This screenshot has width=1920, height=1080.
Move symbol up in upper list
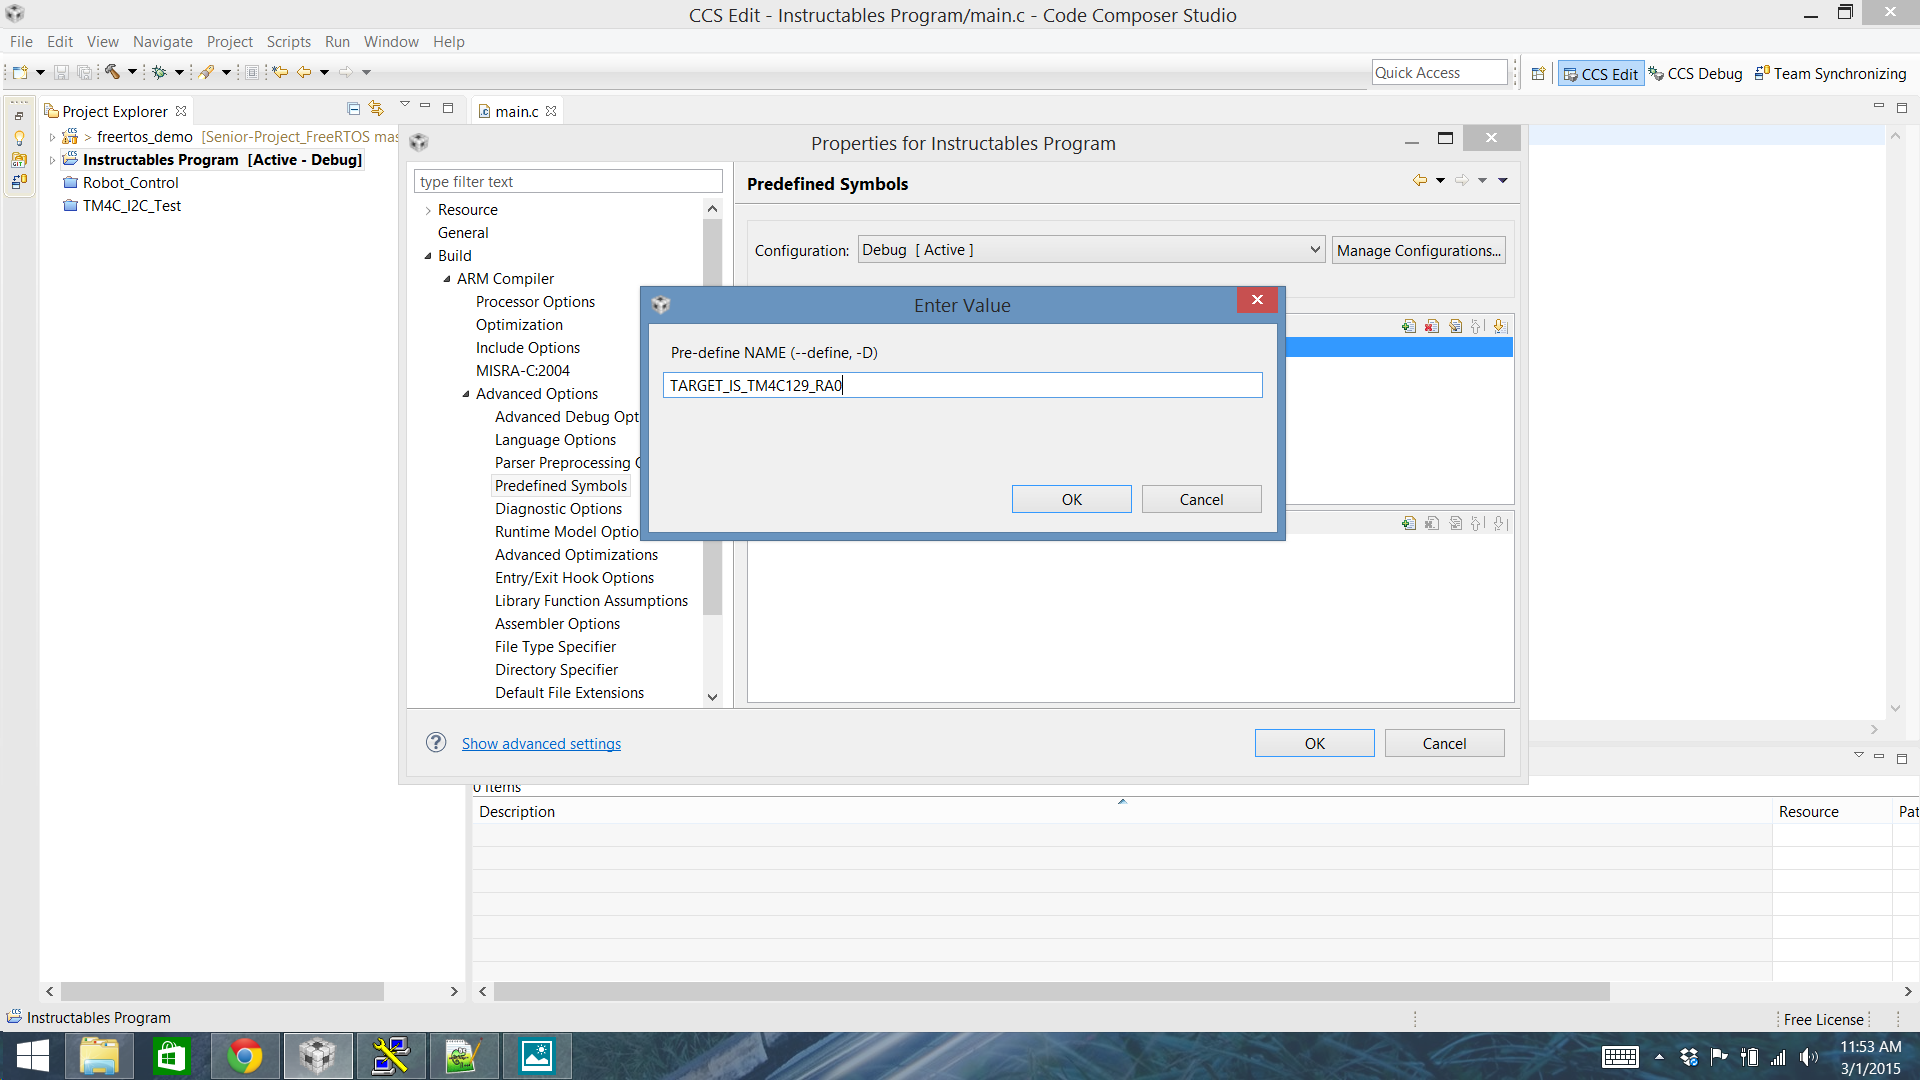click(1477, 326)
